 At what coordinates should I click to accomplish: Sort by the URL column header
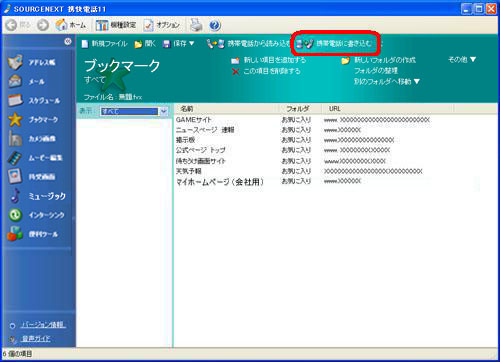[x=388, y=109]
